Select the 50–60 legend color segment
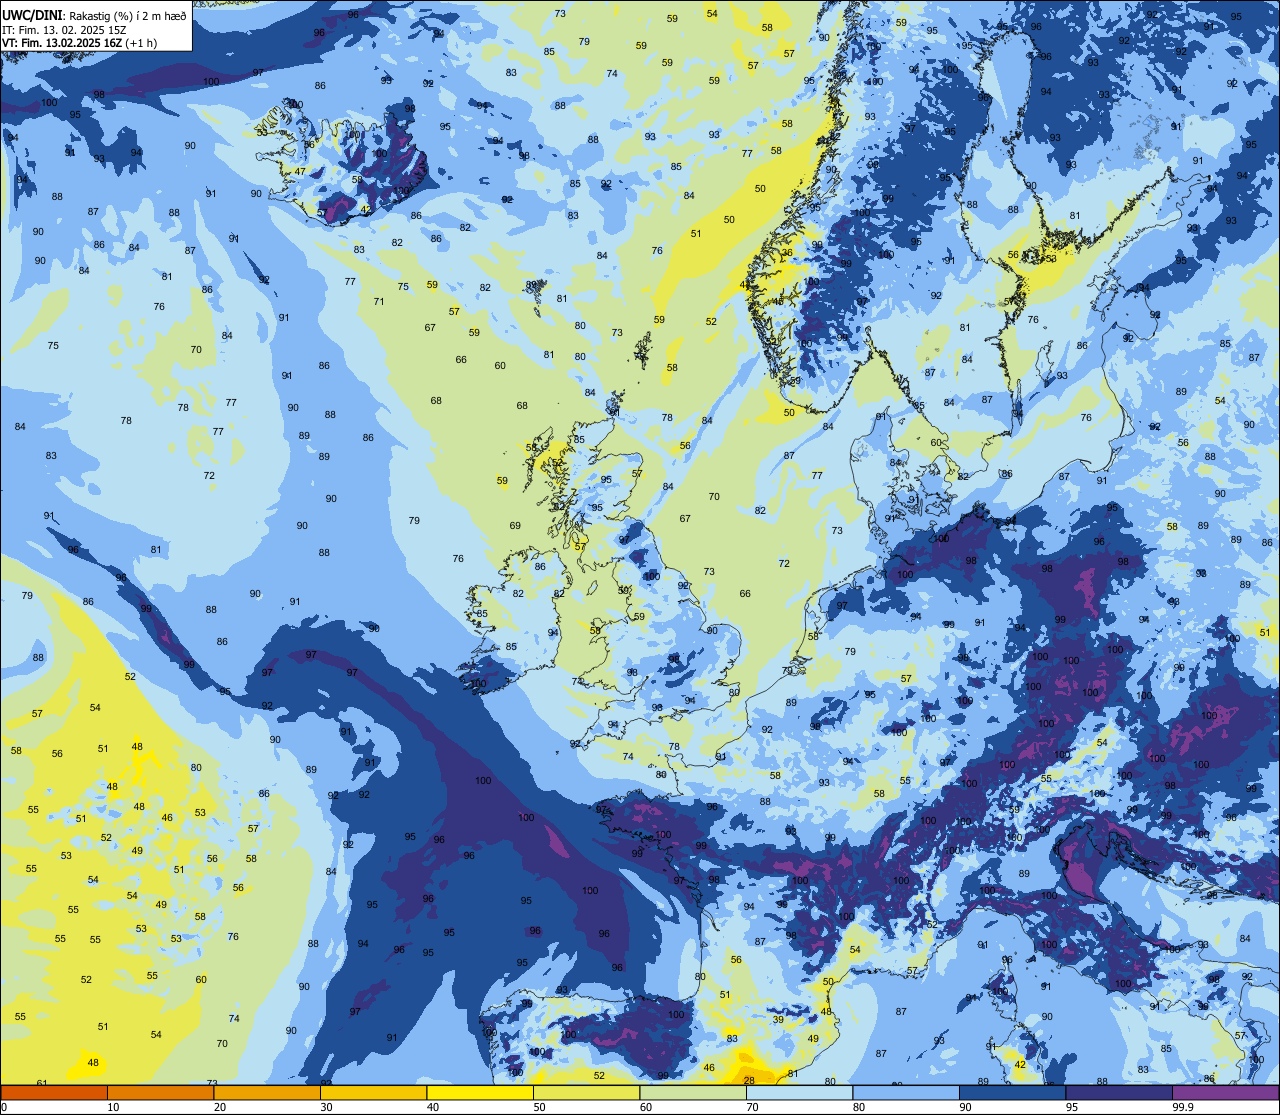Viewport: 1280px width, 1115px height. tap(586, 1092)
